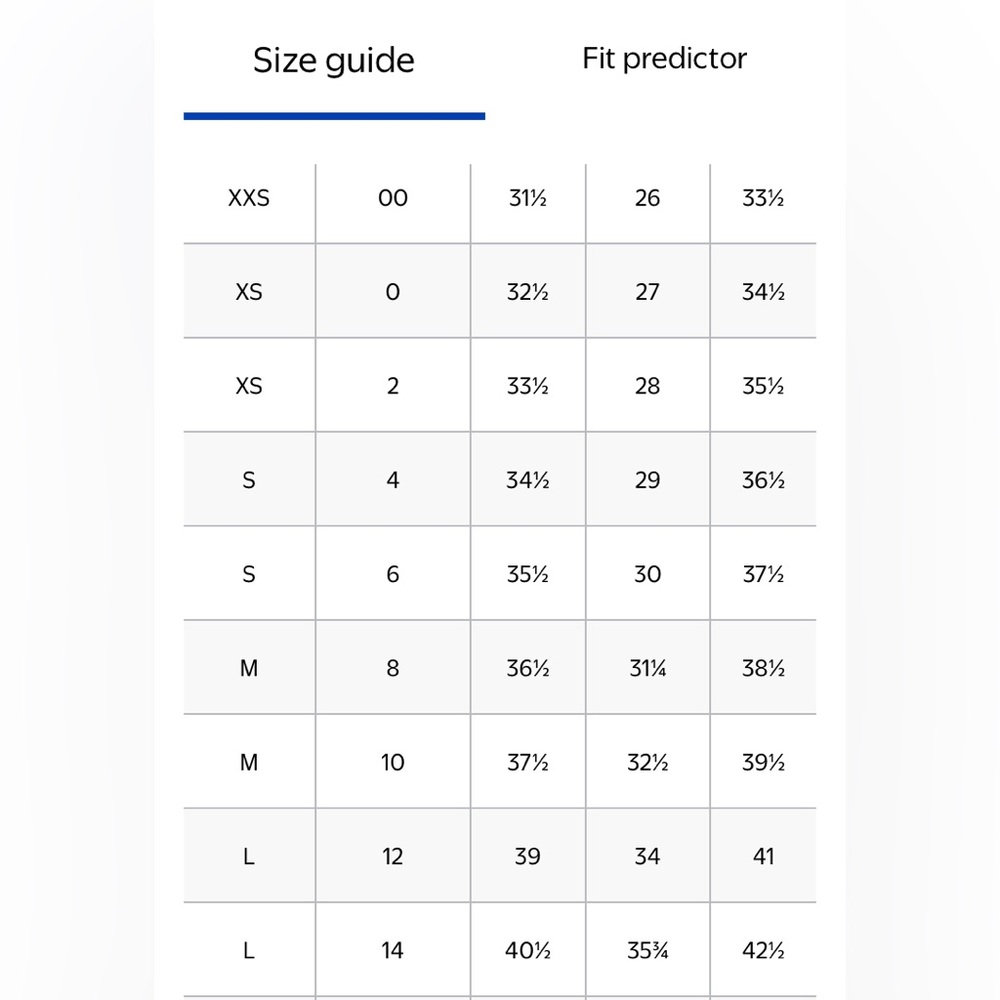Select size 12 in L row
Image resolution: width=1000 pixels, height=1000 pixels.
[x=393, y=857]
